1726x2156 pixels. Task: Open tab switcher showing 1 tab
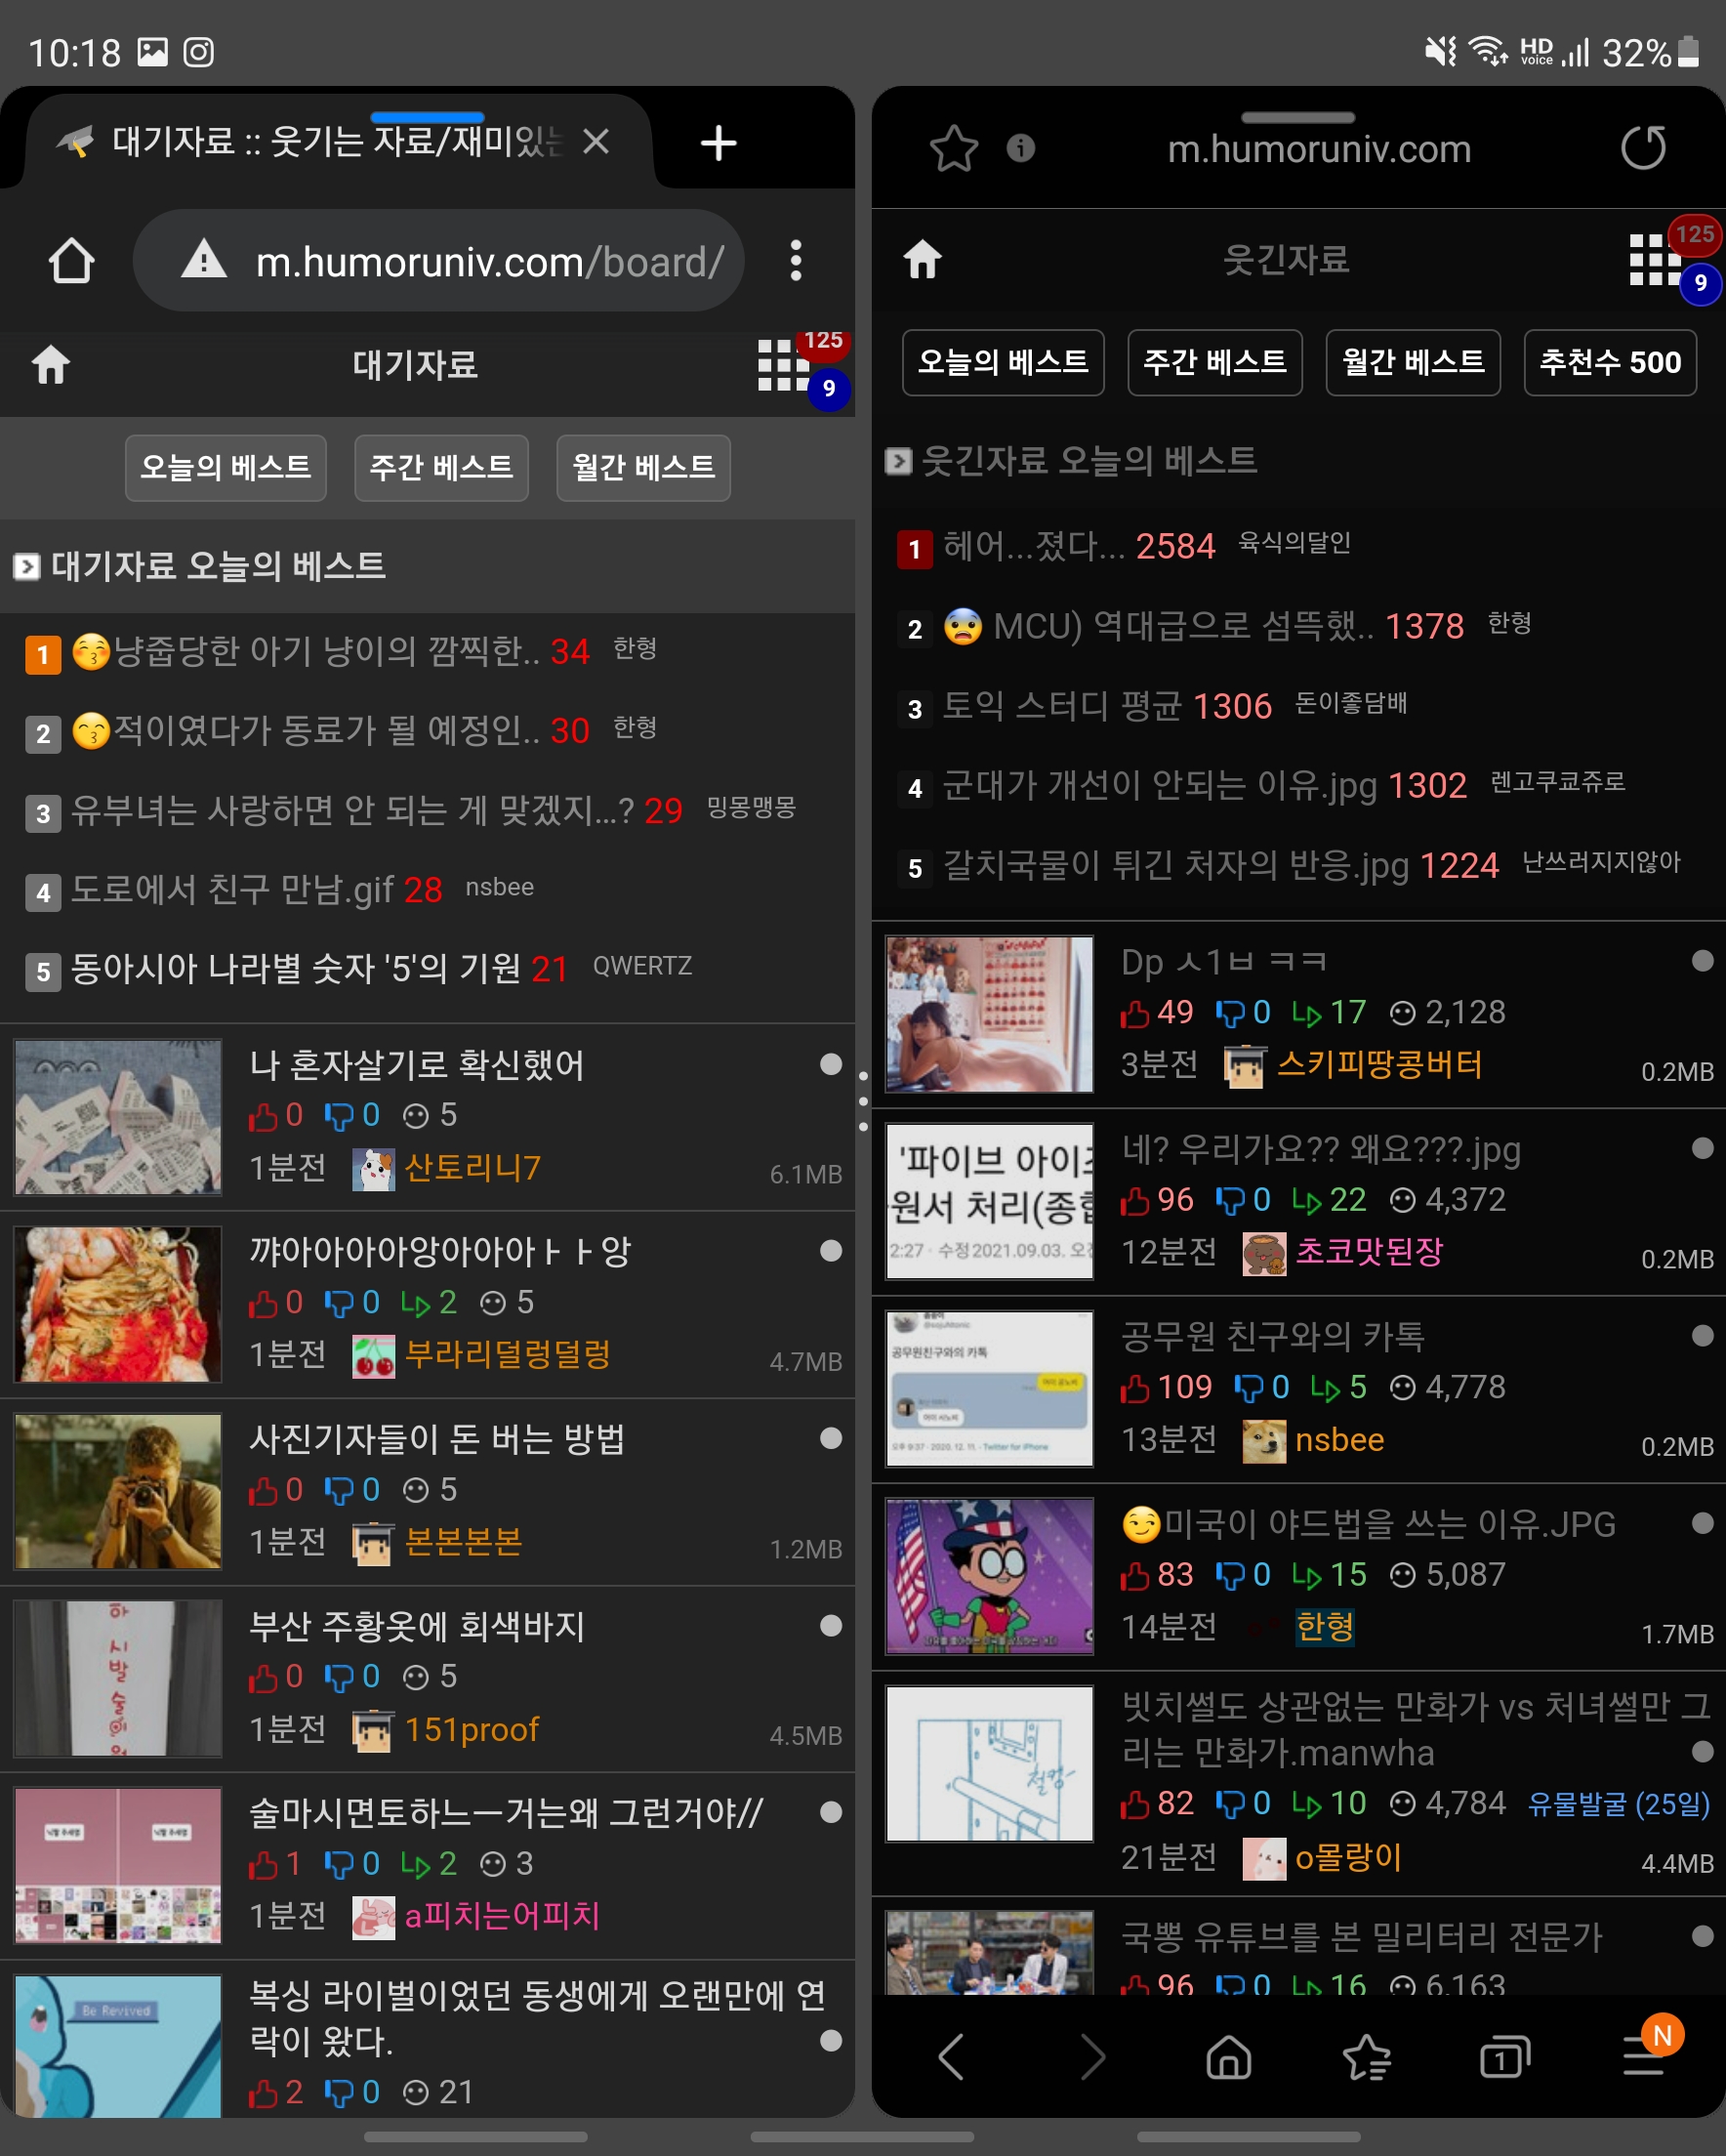point(1505,2057)
